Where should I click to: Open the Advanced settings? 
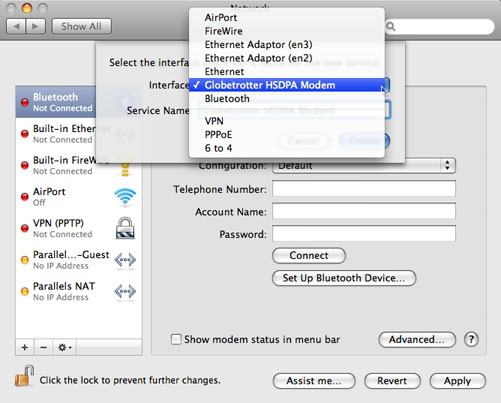point(417,340)
